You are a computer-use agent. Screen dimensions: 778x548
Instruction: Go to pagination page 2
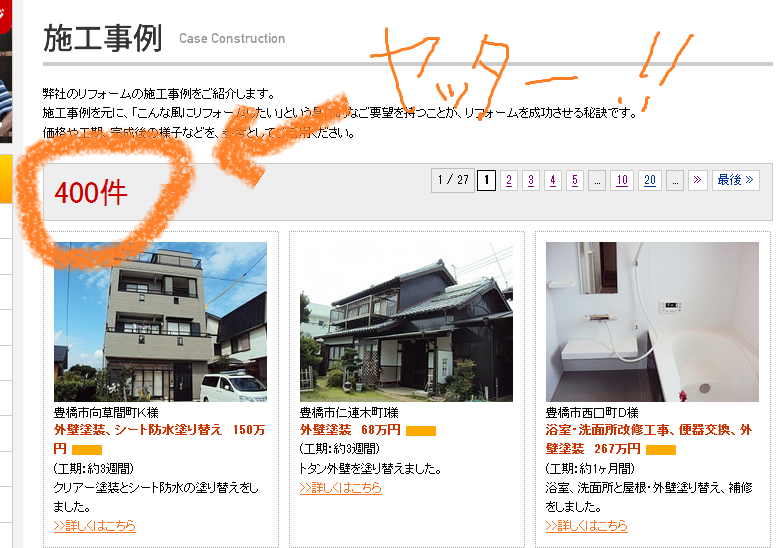[x=509, y=180]
